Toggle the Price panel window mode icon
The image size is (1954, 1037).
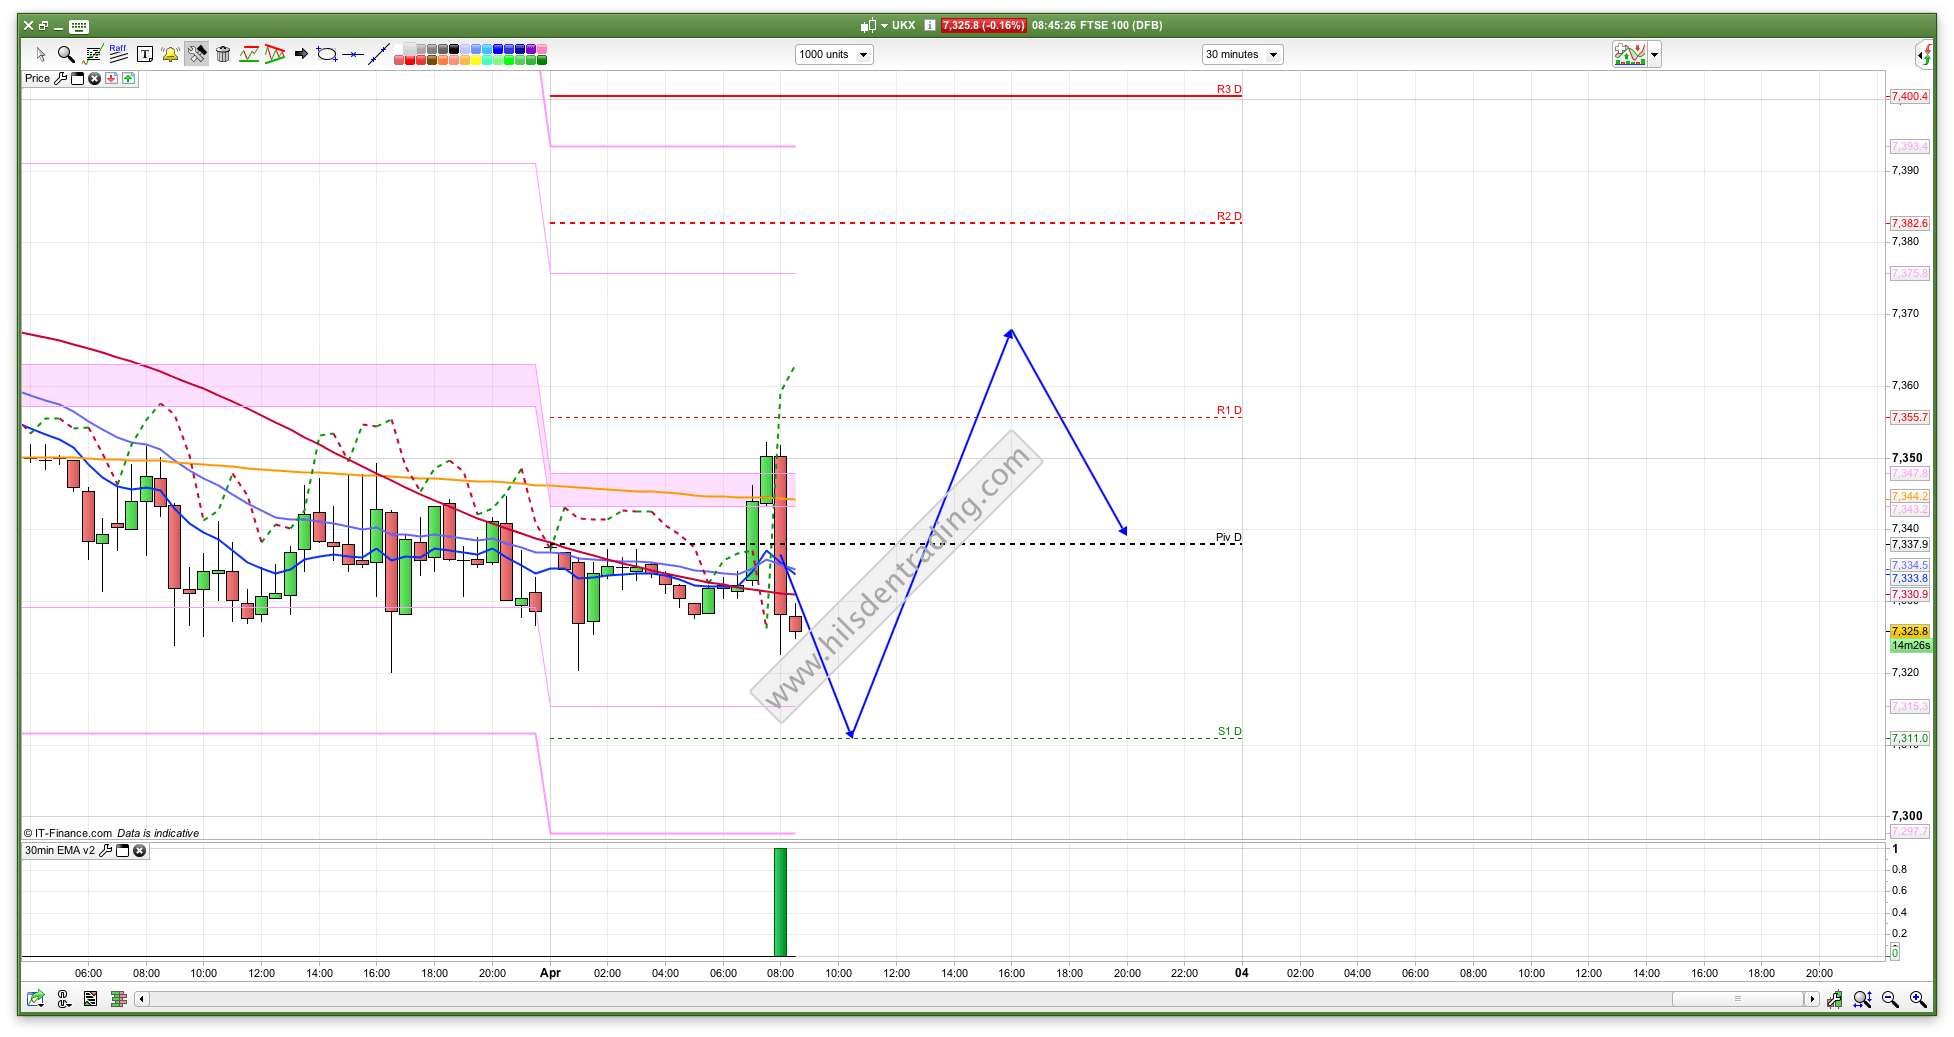coord(77,78)
